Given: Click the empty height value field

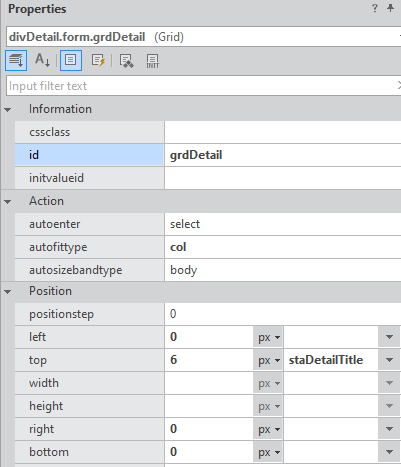Looking at the screenshot, I should click(209, 406).
